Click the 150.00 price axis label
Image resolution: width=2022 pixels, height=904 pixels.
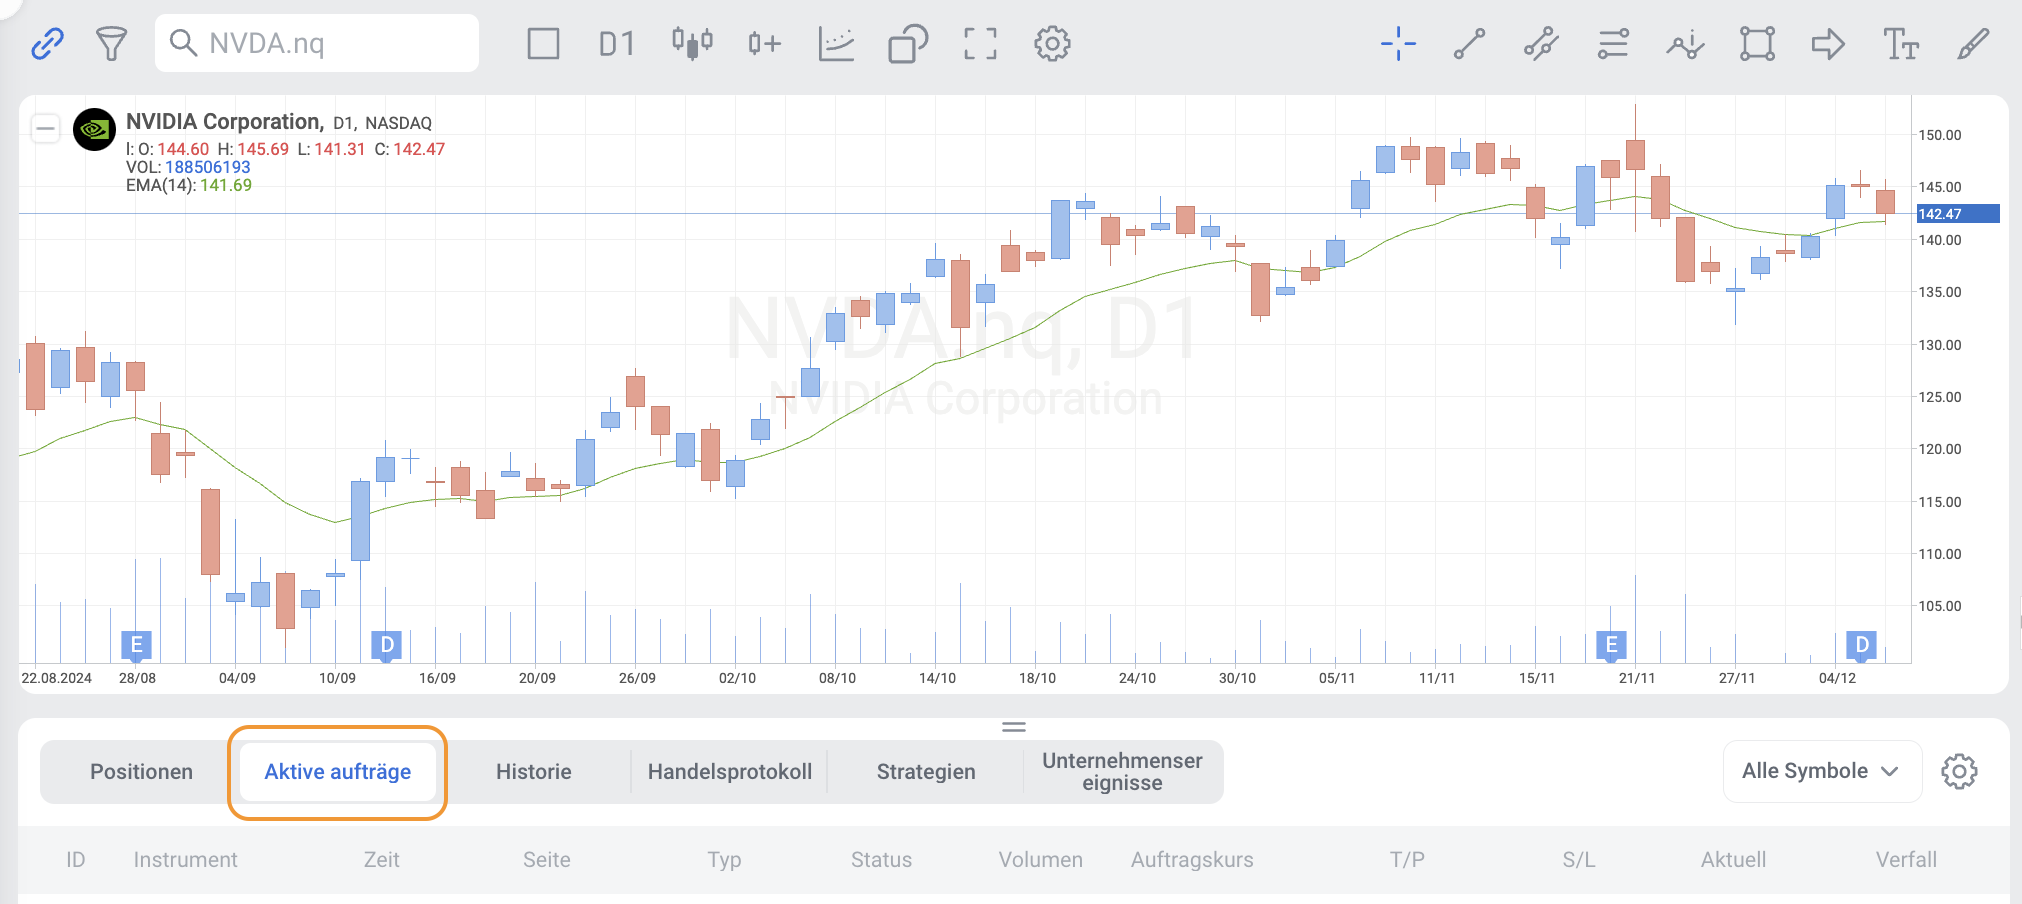(x=1940, y=135)
